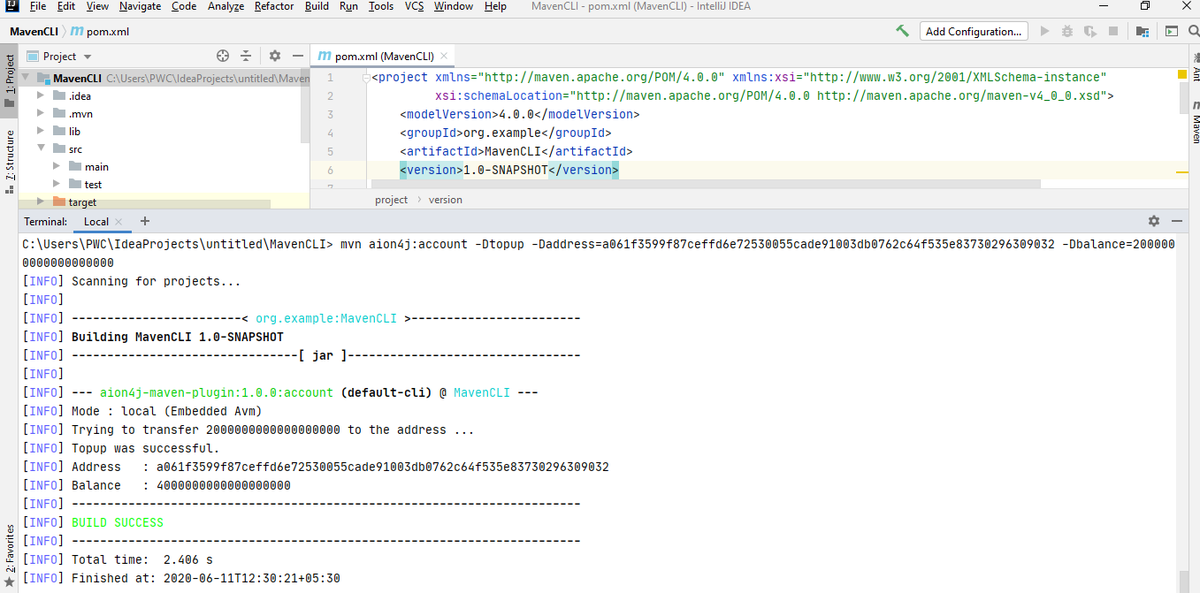1200x593 pixels.
Task: Open Project panel settings gear
Action: [x=273, y=56]
